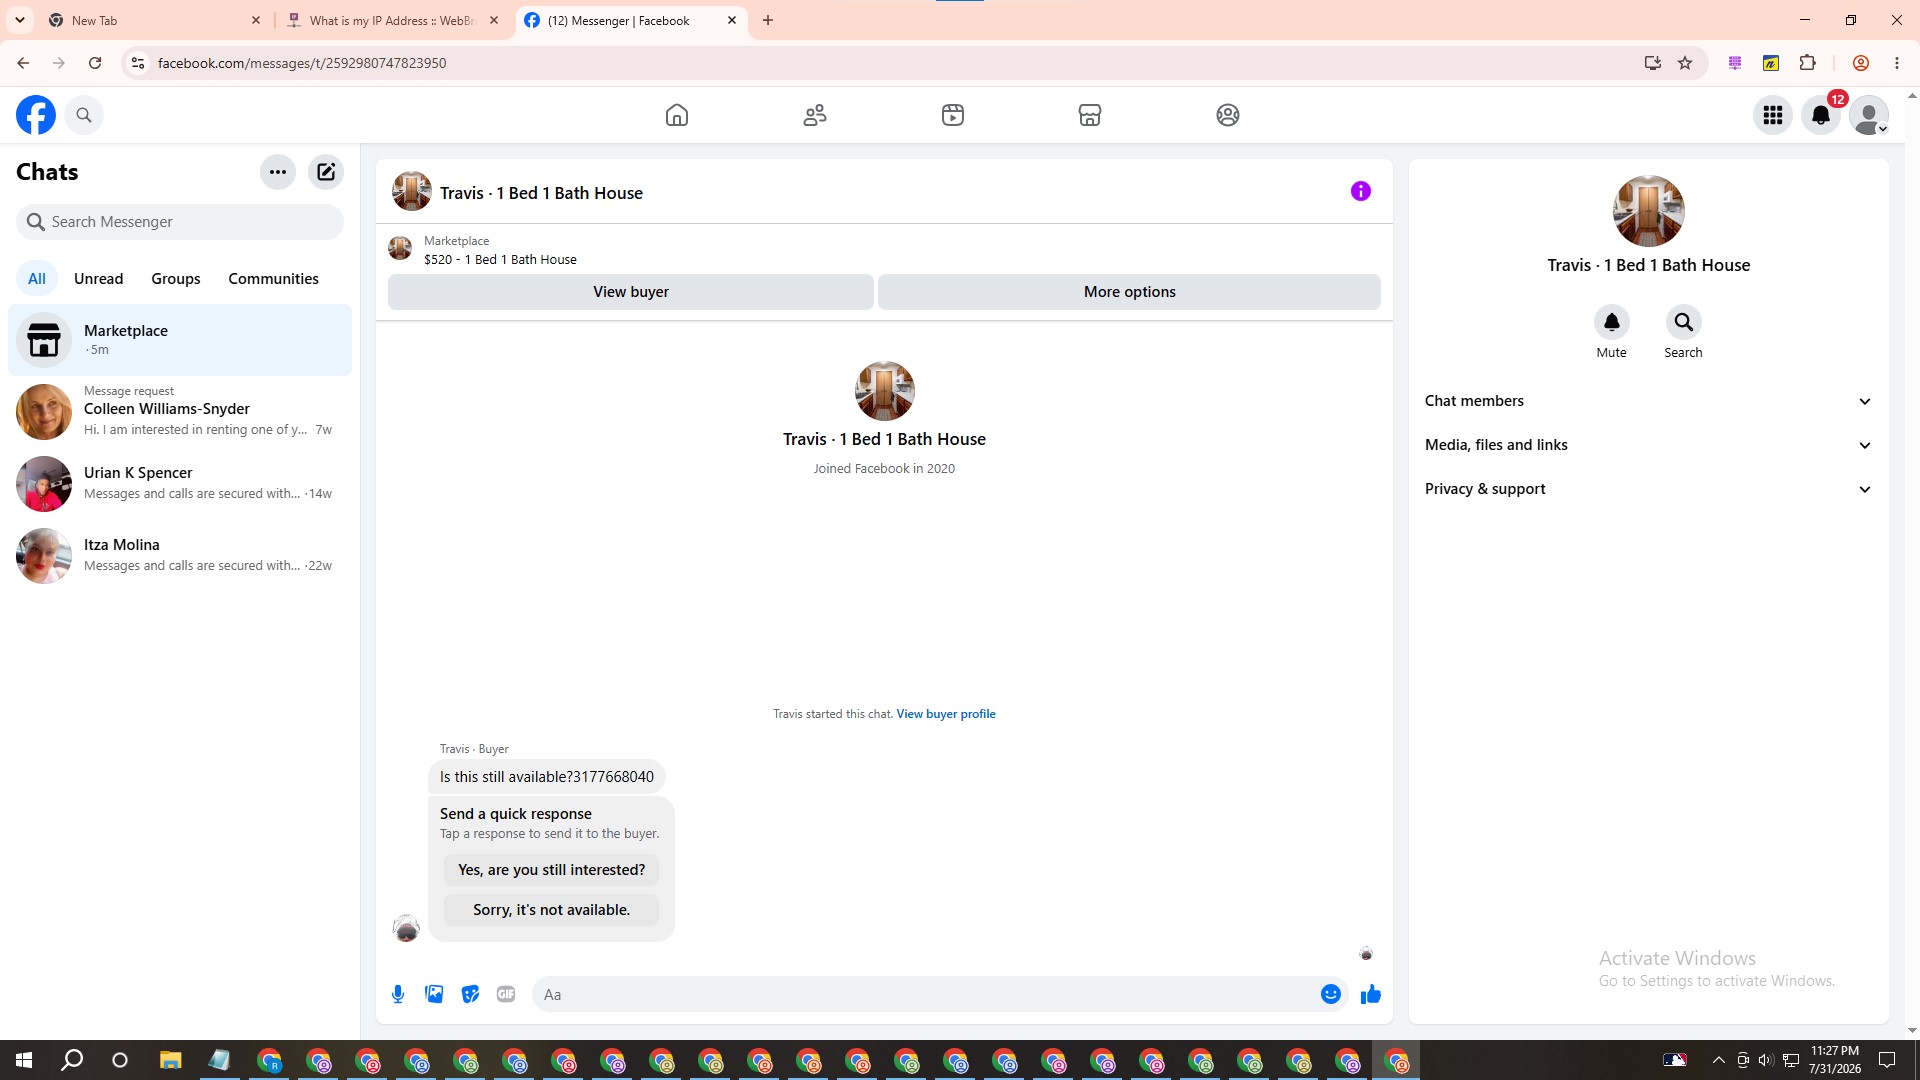Viewport: 1920px width, 1080px height.
Task: Open the Friends icon in top navigation
Action: coord(815,115)
